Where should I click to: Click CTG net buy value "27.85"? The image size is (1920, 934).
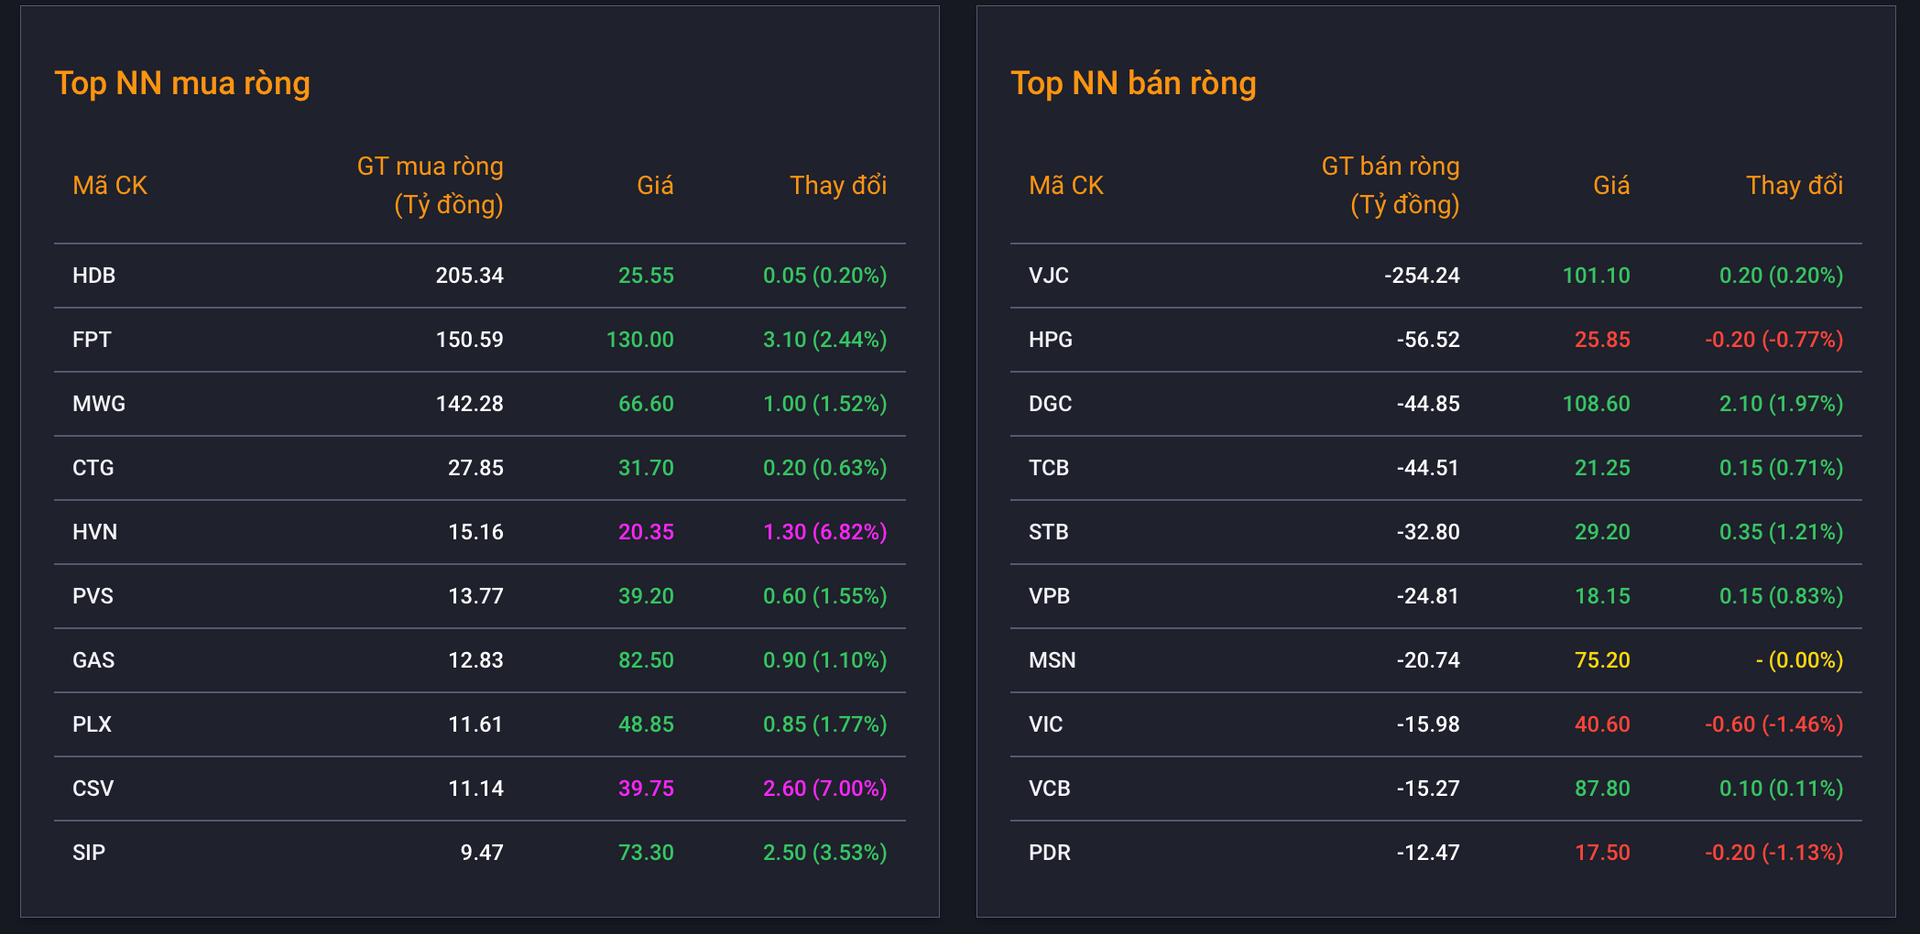pyautogui.click(x=476, y=467)
